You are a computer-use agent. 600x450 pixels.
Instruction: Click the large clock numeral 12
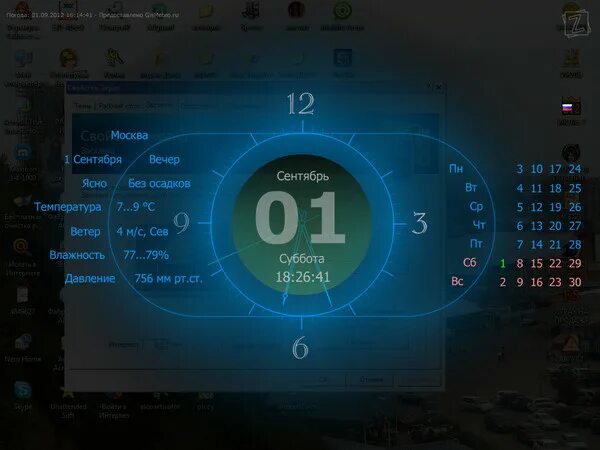coord(301,104)
